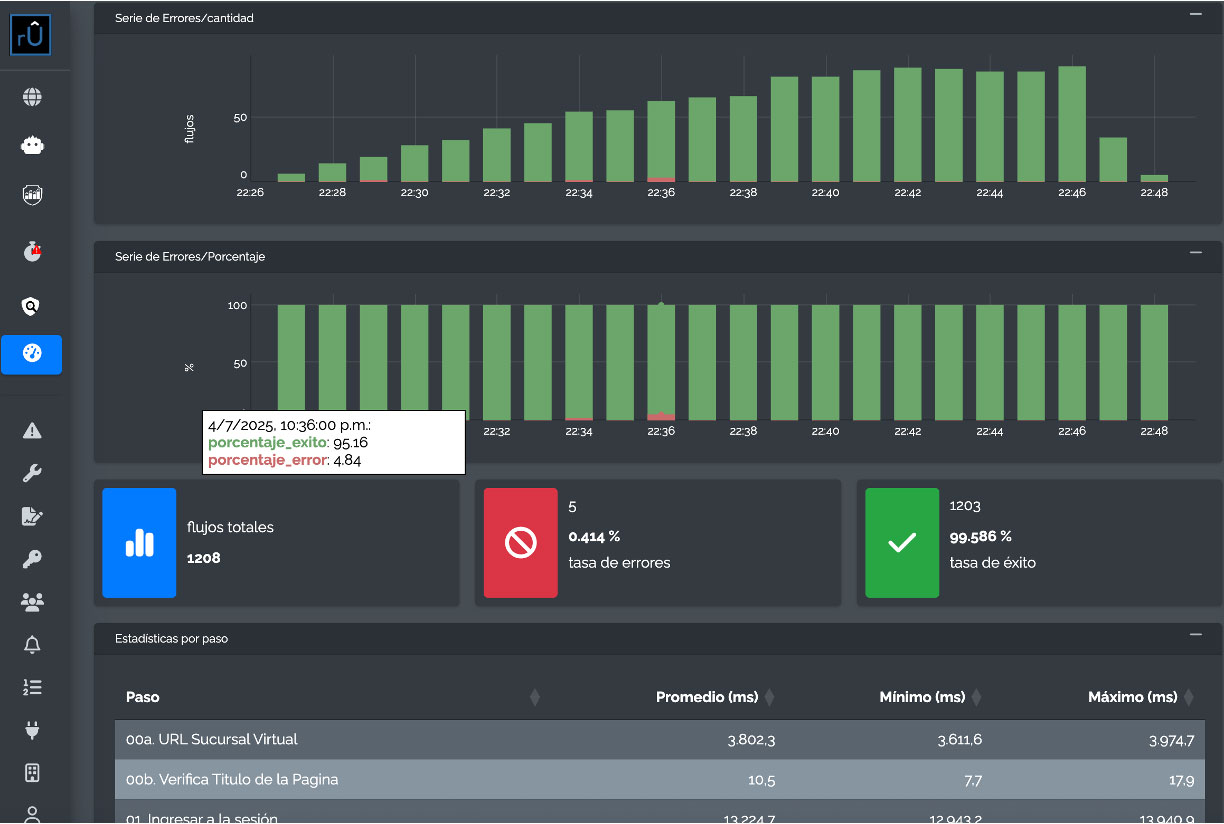Click the wrench icon in sidebar
This screenshot has width=1224, height=824.
(32, 474)
